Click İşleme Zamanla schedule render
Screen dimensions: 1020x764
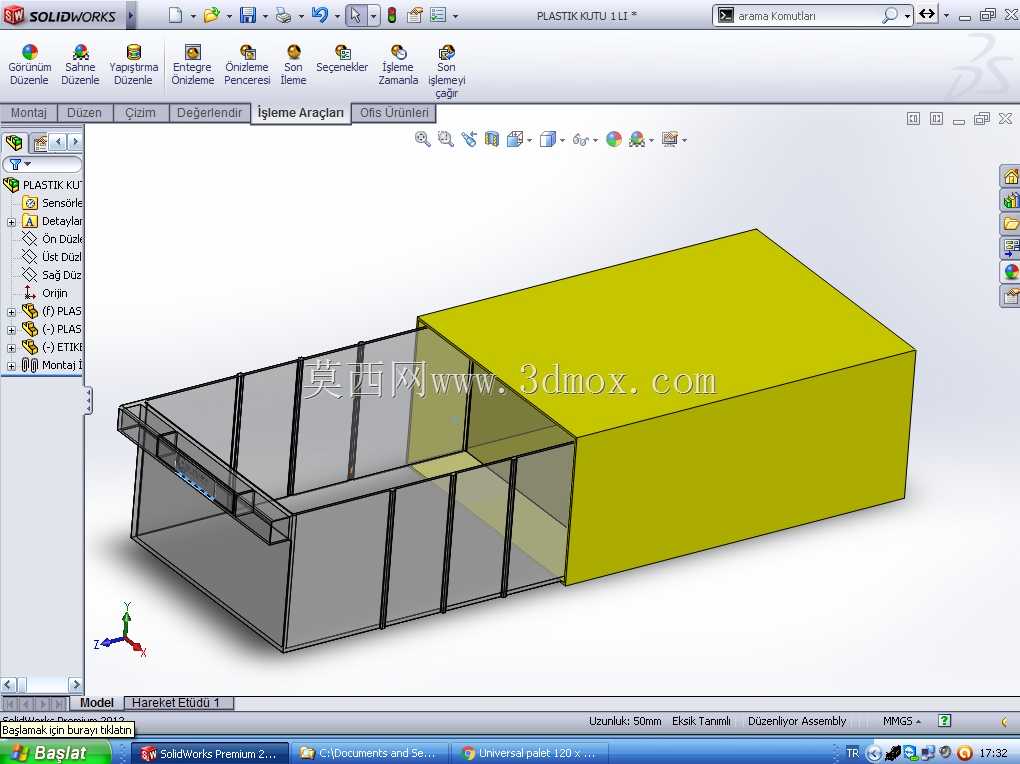pos(398,65)
